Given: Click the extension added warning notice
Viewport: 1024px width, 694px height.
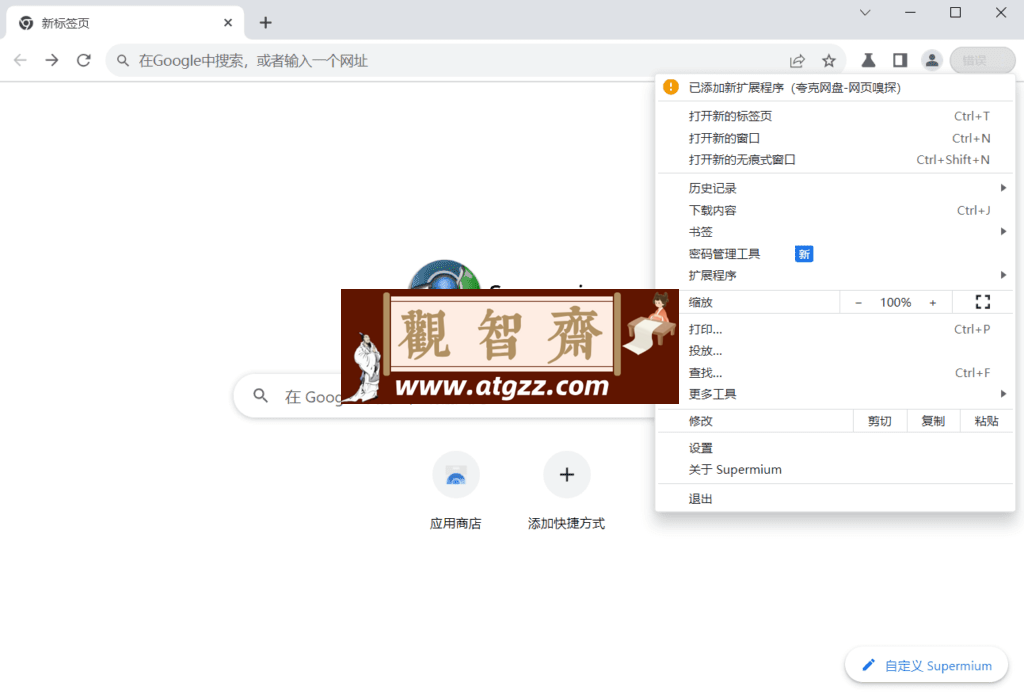Looking at the screenshot, I should pyautogui.click(x=835, y=87).
